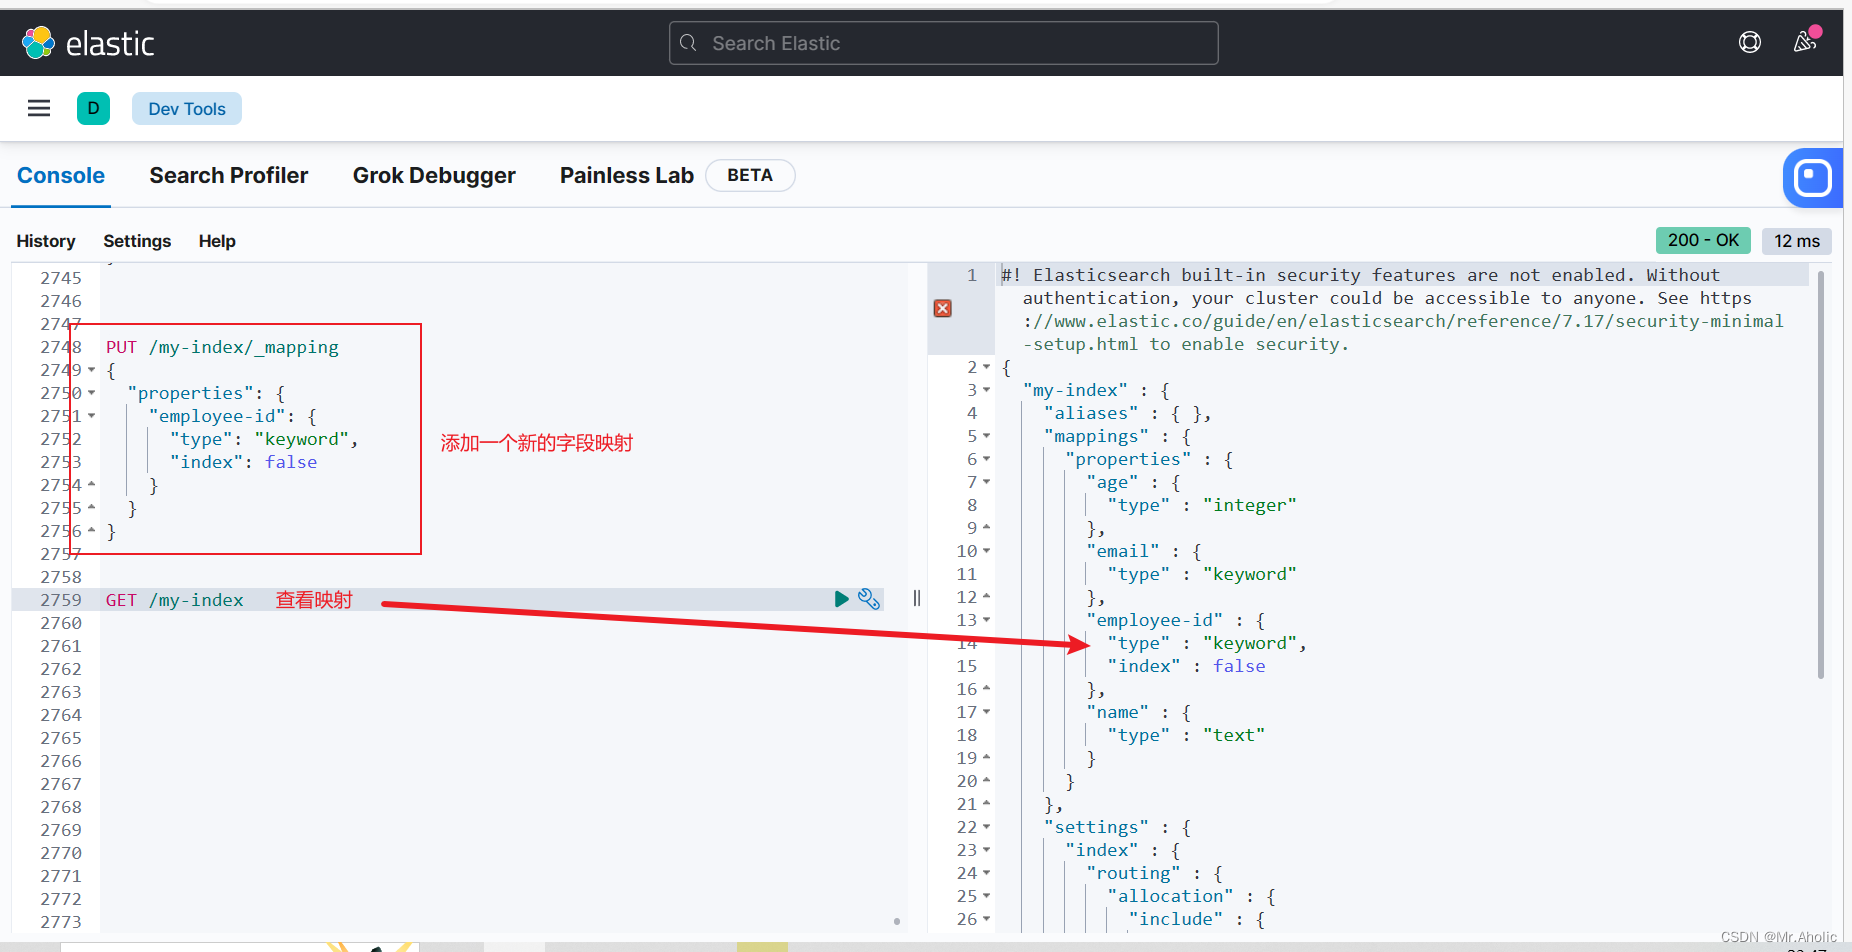Click the "integer" value in the output

coord(1249,505)
